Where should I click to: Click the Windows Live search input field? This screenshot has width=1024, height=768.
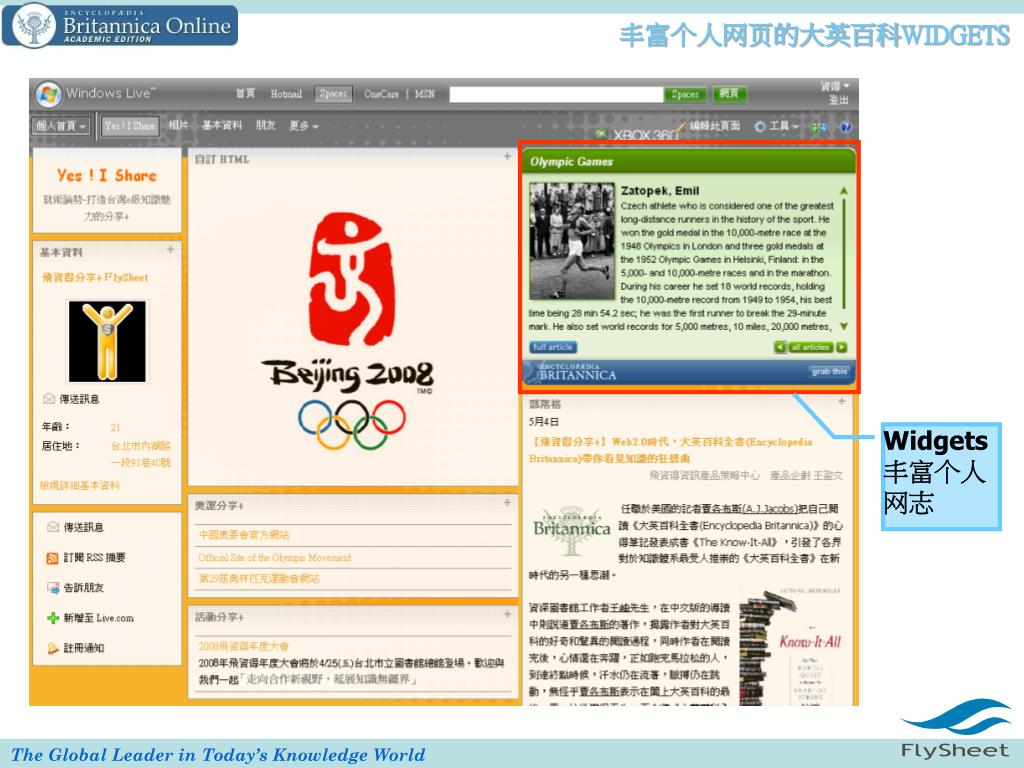click(x=556, y=94)
